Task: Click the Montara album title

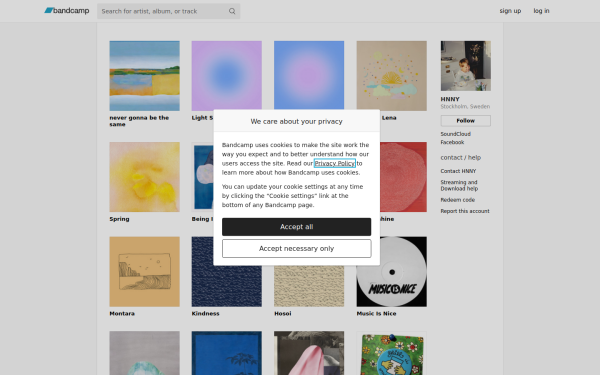Action: [122, 313]
